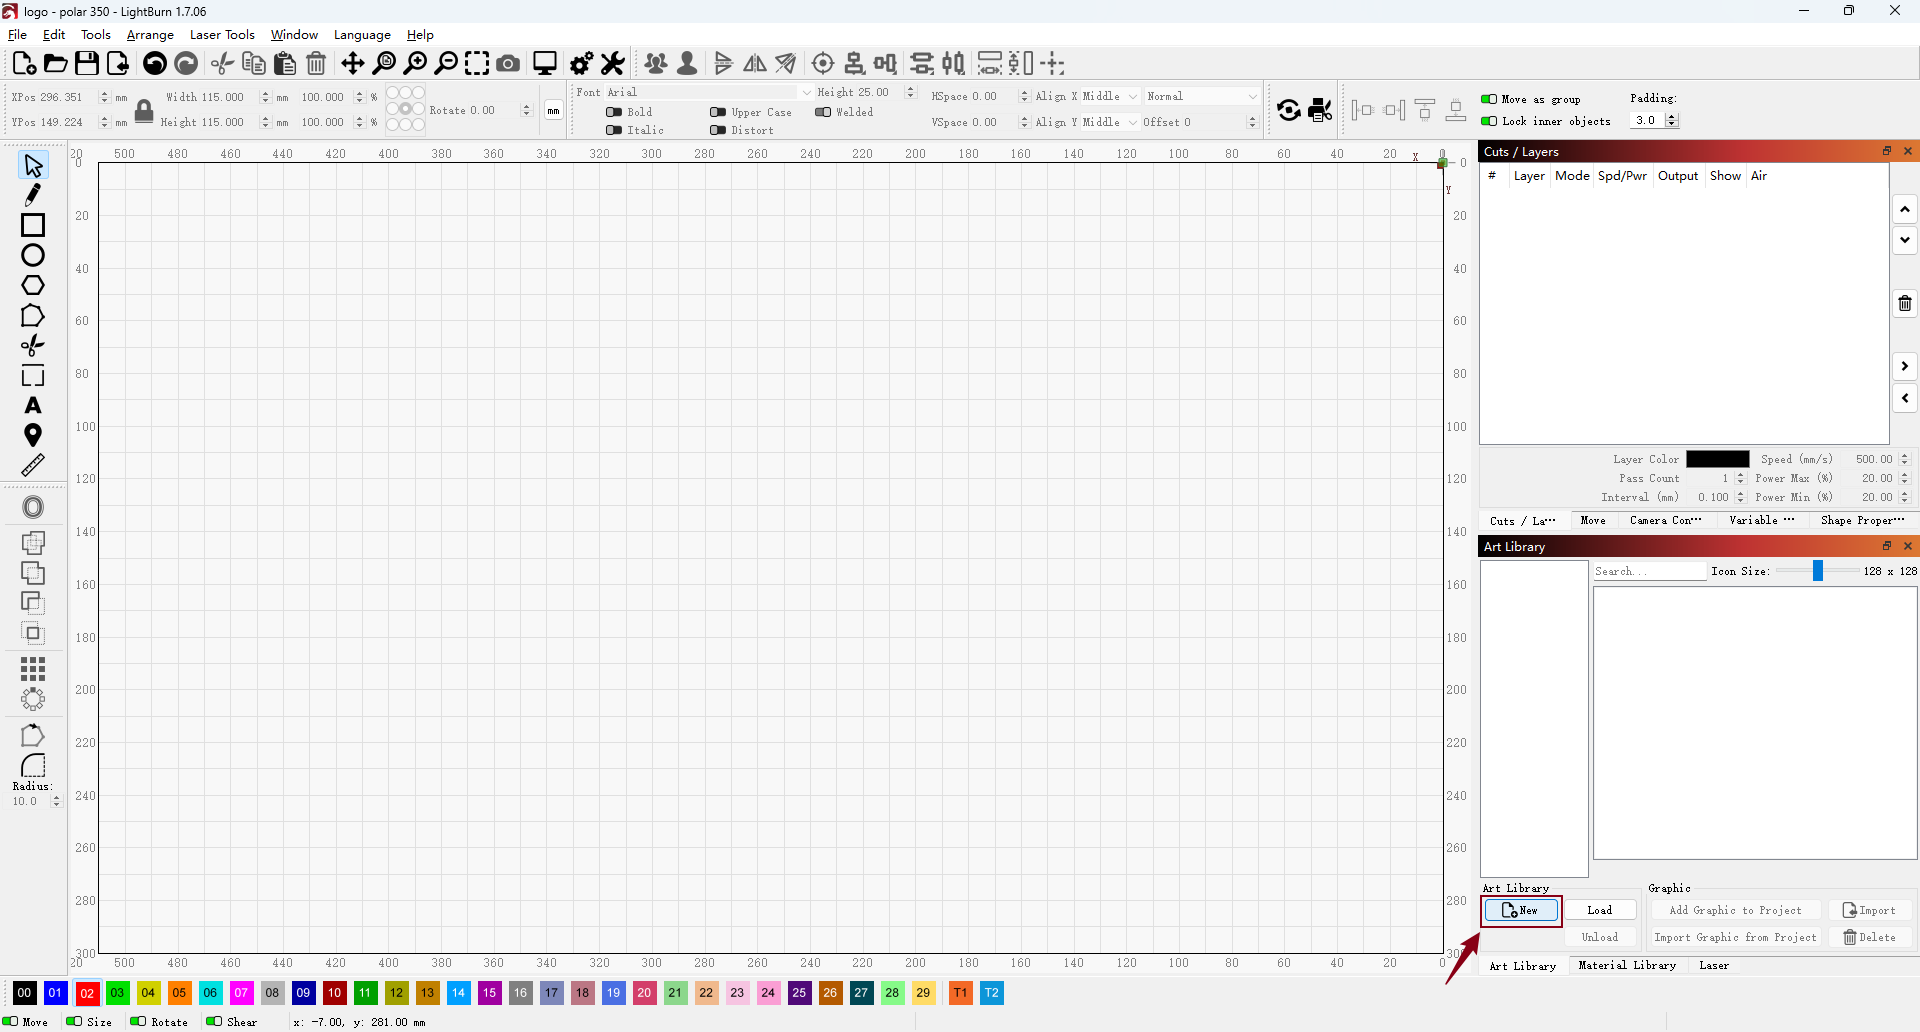Select the Polygon drawing tool
The height and width of the screenshot is (1032, 1920).
point(32,285)
